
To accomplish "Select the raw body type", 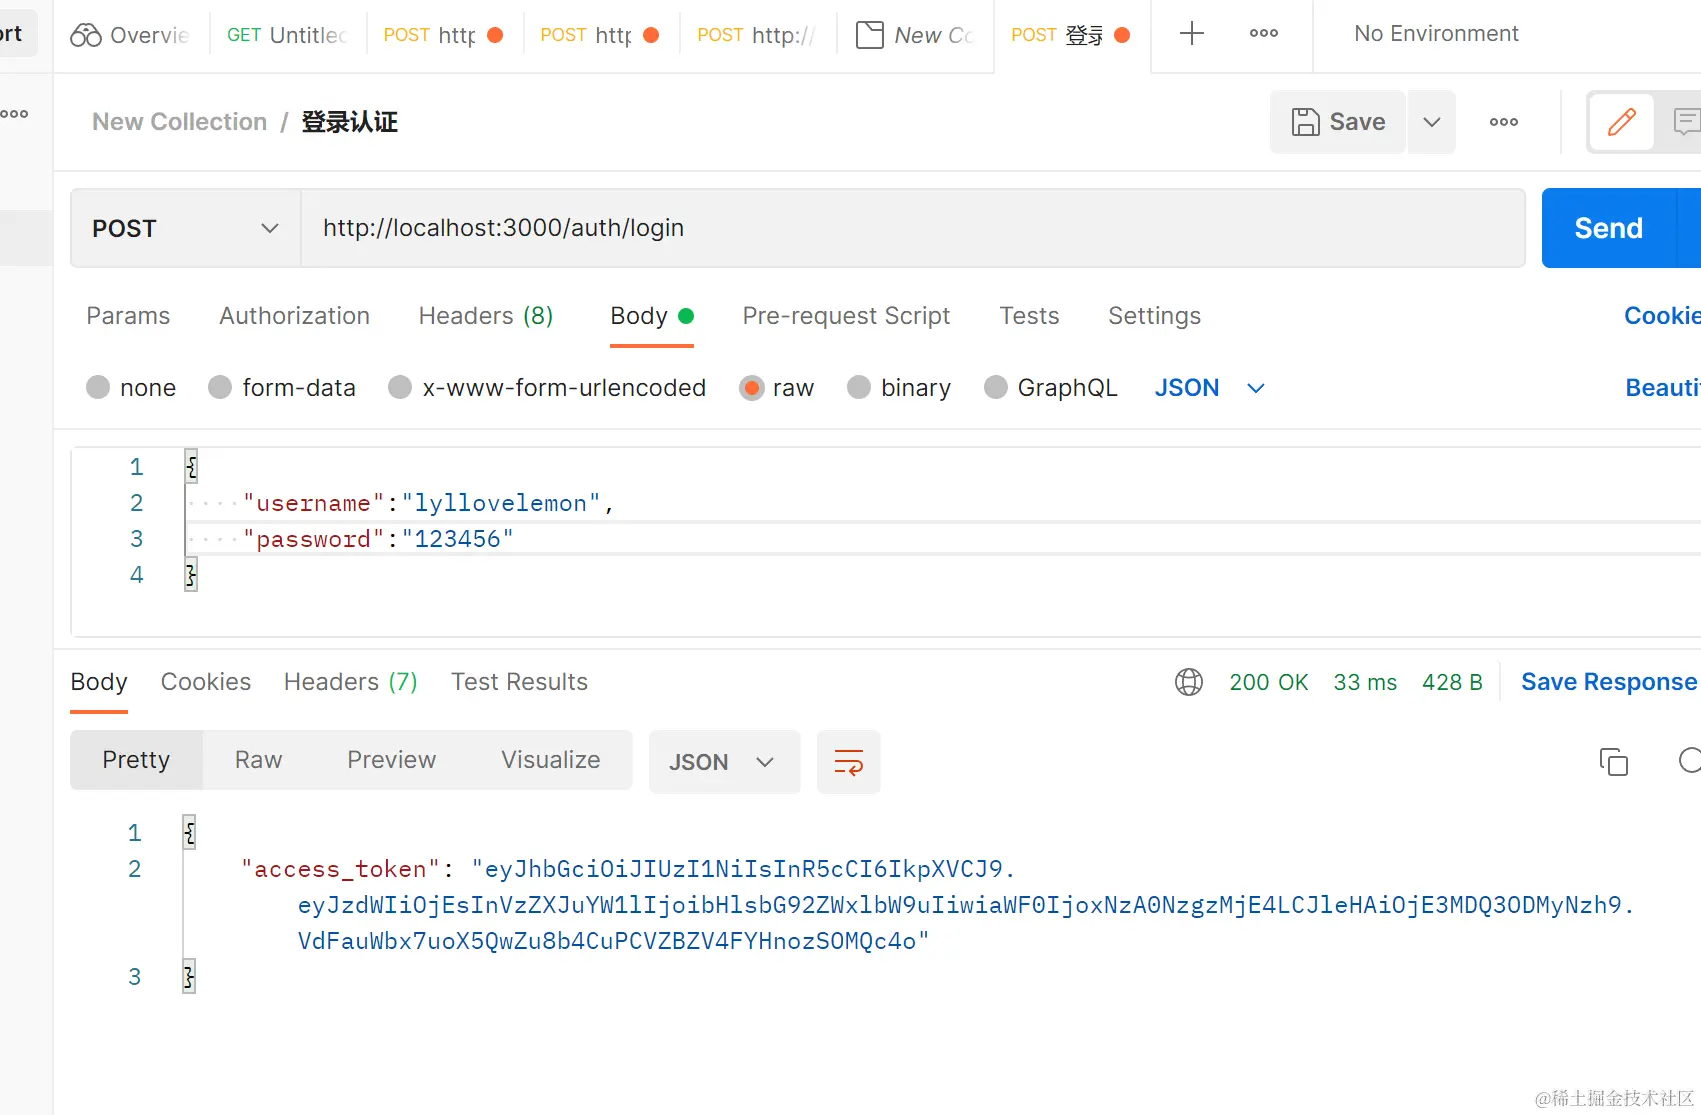I will click(x=751, y=387).
